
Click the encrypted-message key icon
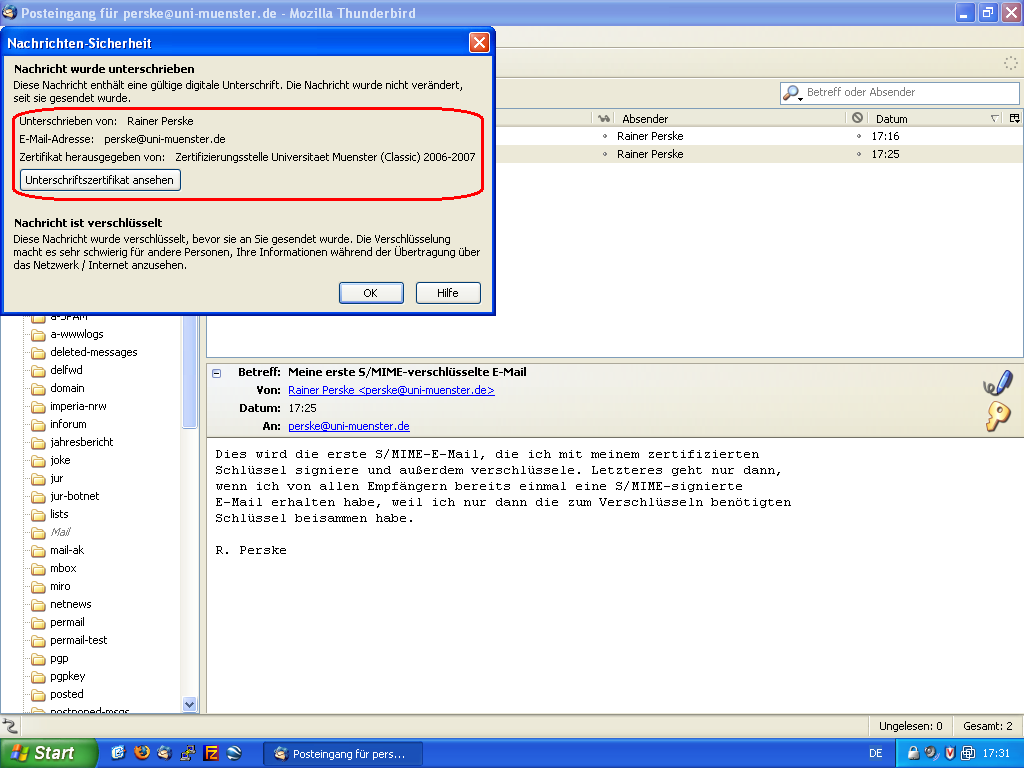997,416
